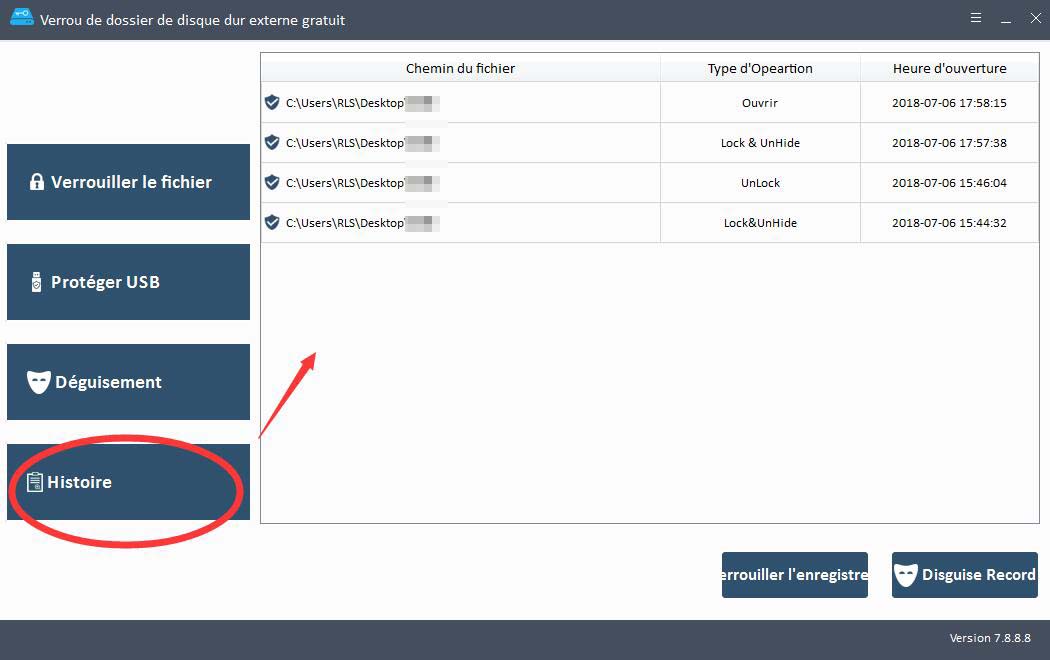Go to the Déguisement section
1050x660 pixels.
(x=128, y=382)
